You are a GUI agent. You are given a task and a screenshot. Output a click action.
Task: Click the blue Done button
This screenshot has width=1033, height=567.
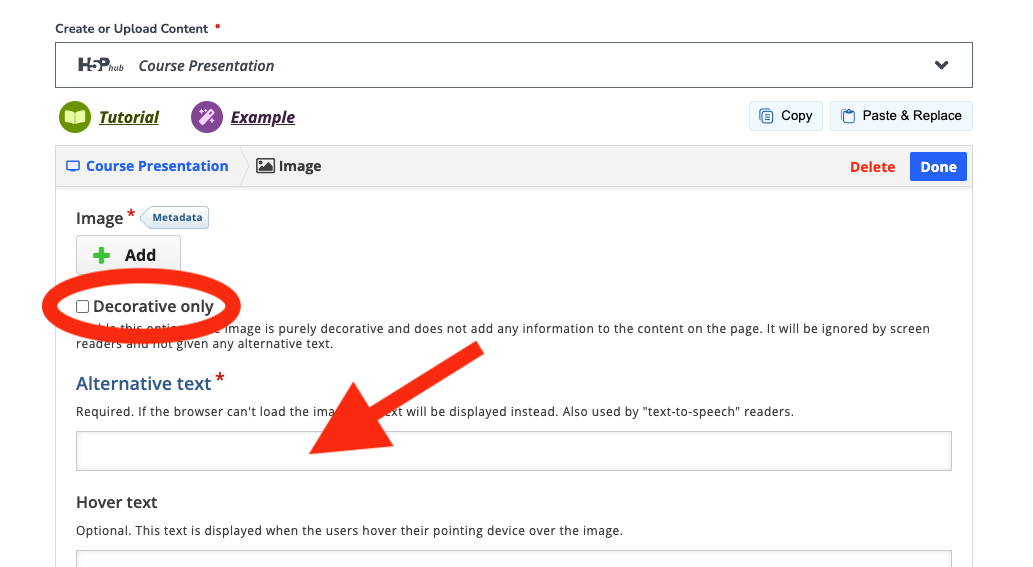(x=938, y=167)
